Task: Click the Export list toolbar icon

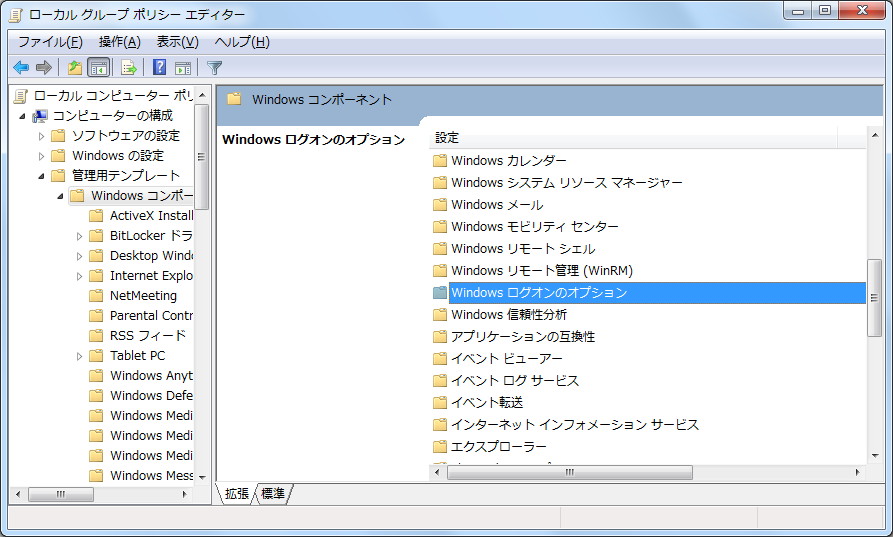Action: point(129,68)
